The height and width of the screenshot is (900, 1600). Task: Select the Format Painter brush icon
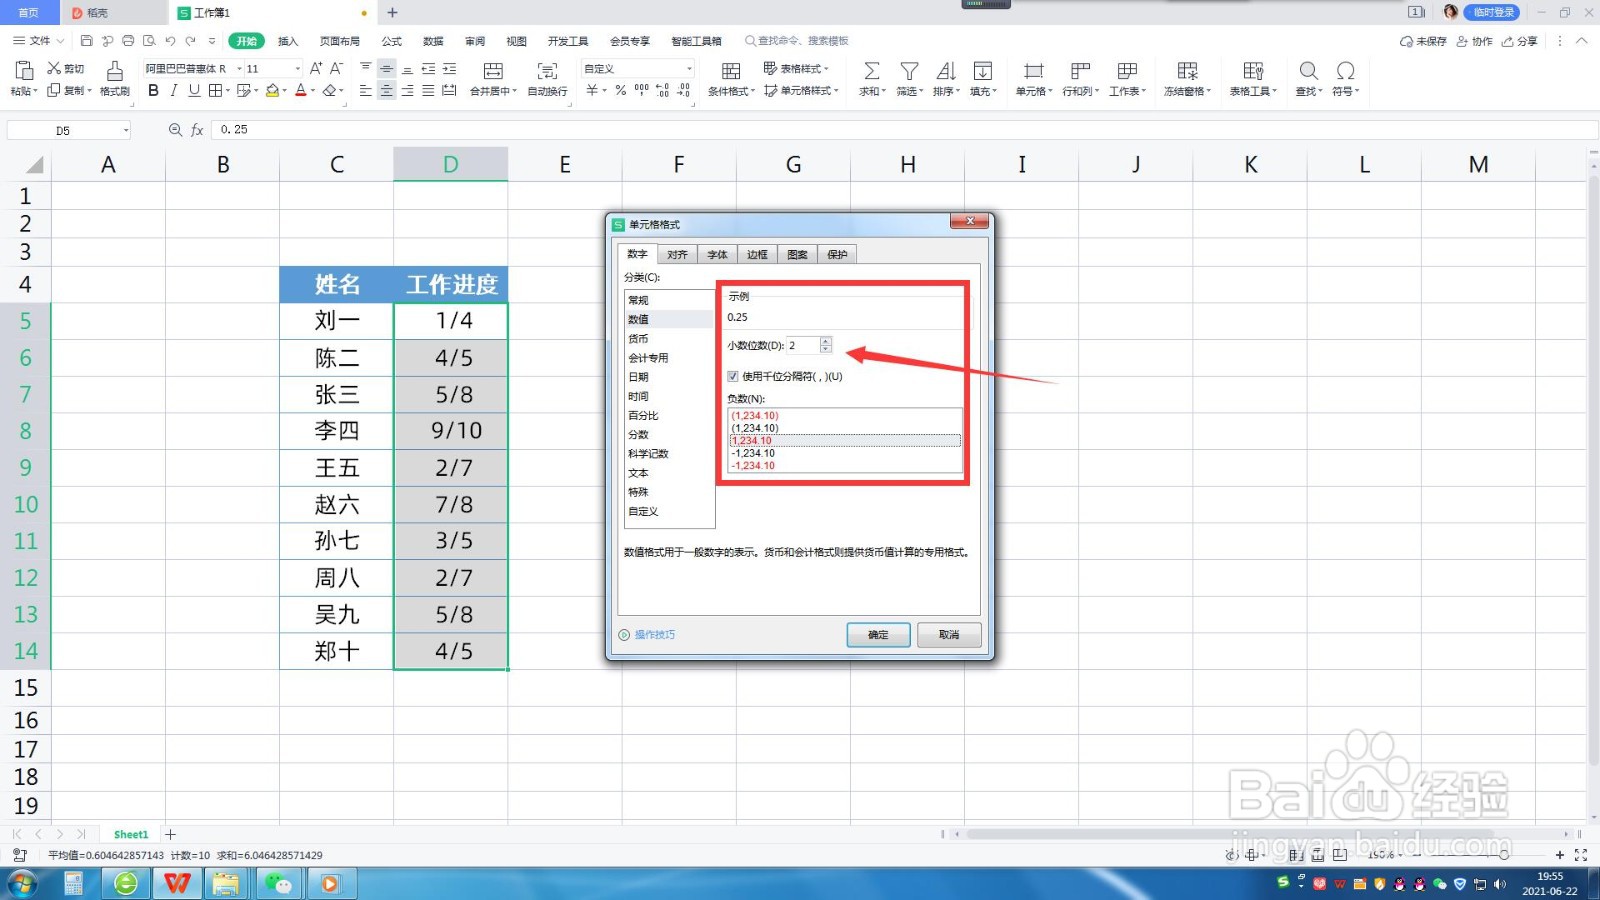tap(115, 71)
